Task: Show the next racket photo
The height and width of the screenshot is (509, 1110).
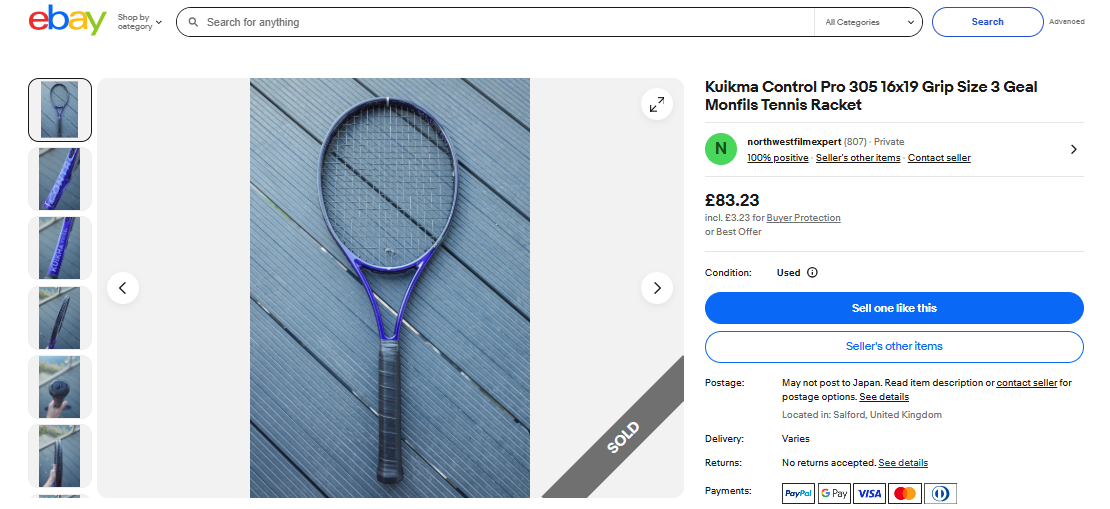Action: (x=657, y=288)
